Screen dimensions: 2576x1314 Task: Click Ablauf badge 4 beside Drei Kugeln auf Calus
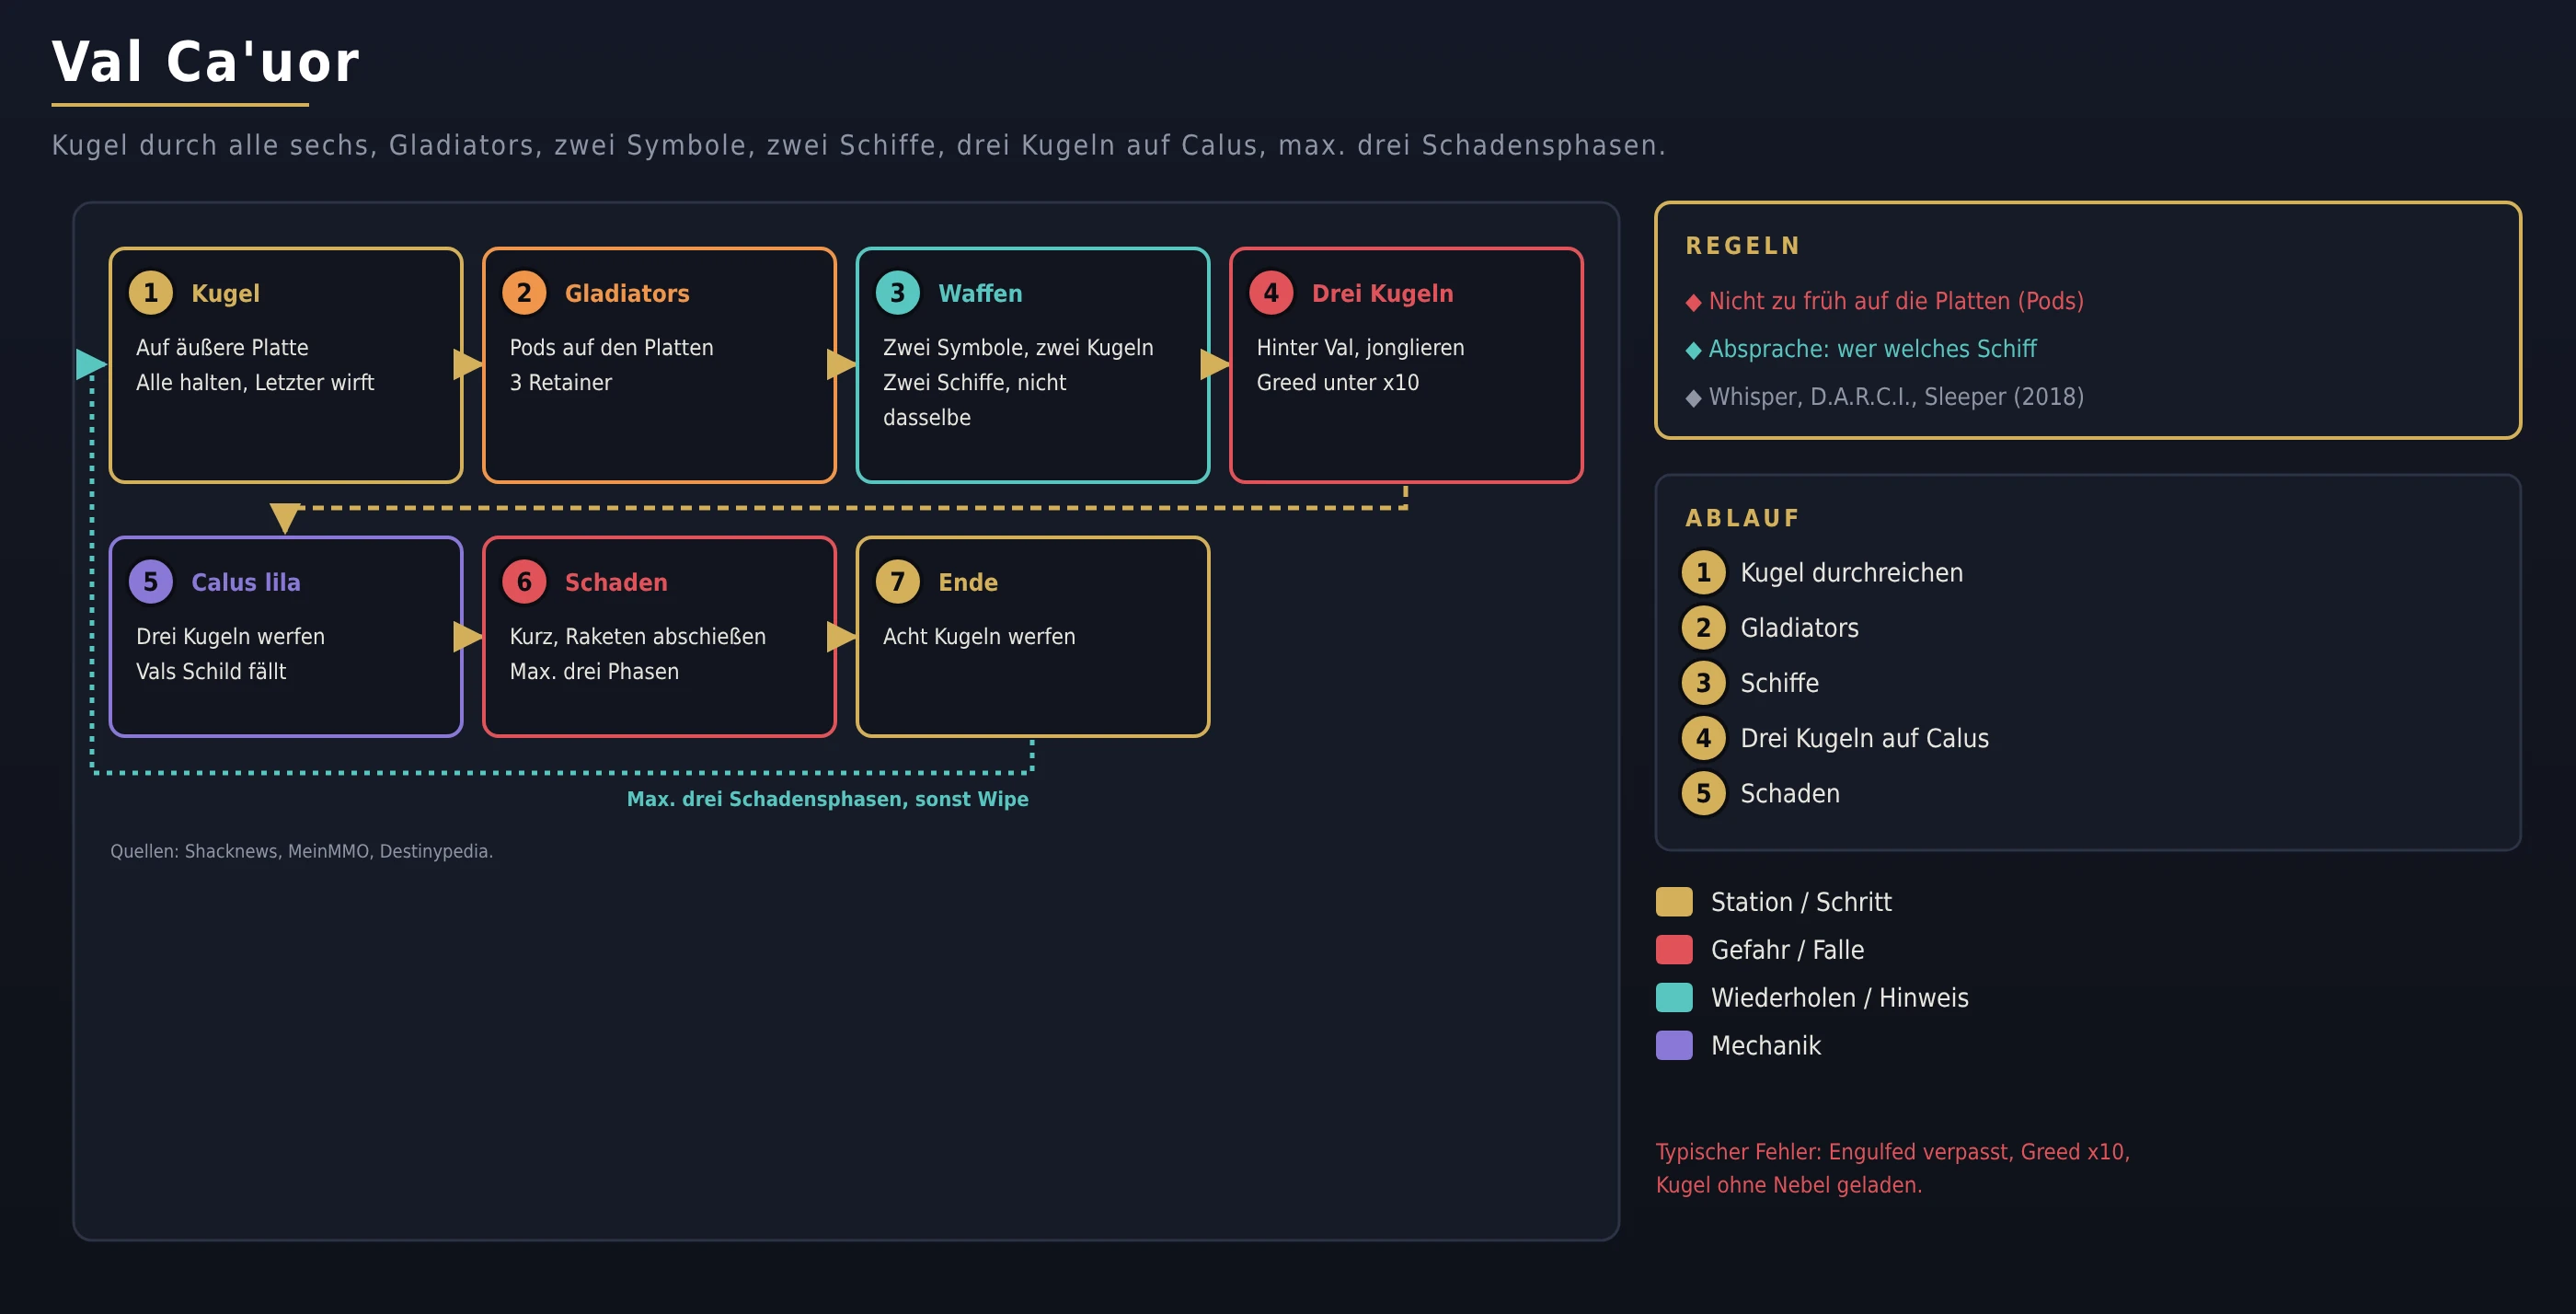1704,738
